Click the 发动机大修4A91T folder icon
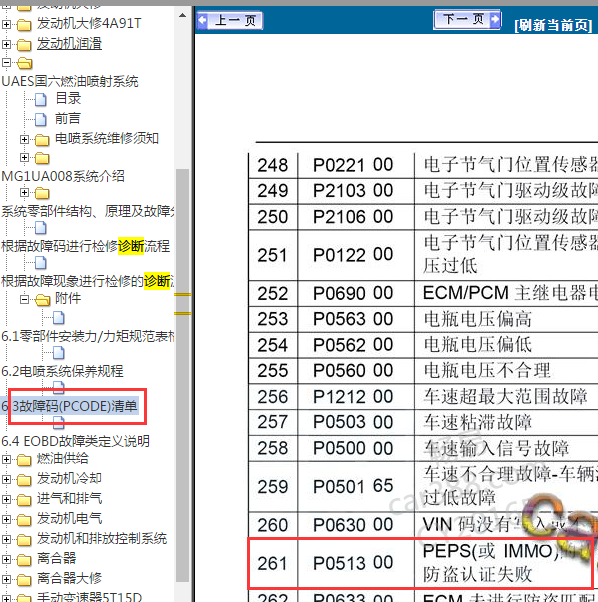 point(24,25)
